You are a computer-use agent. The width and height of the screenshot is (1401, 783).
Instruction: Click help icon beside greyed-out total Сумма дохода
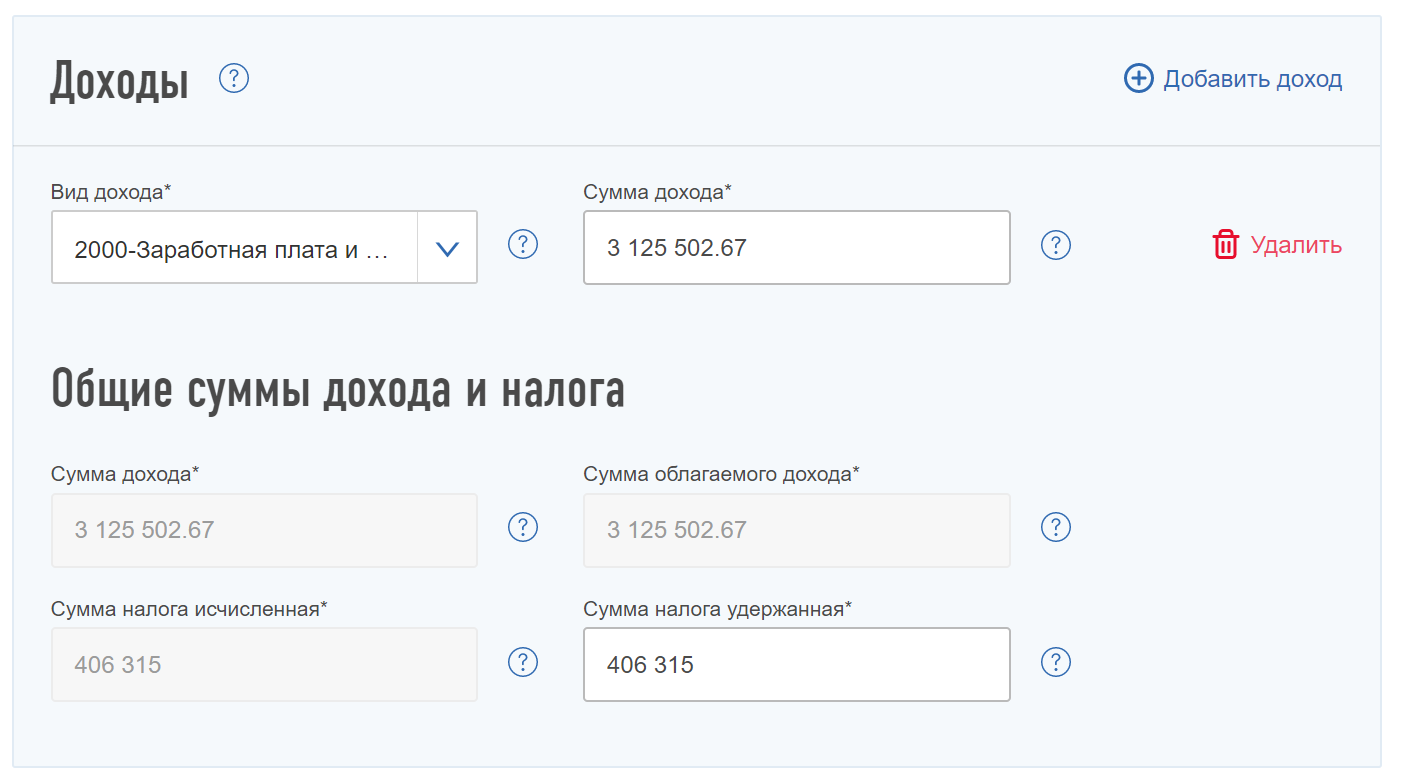[523, 527]
